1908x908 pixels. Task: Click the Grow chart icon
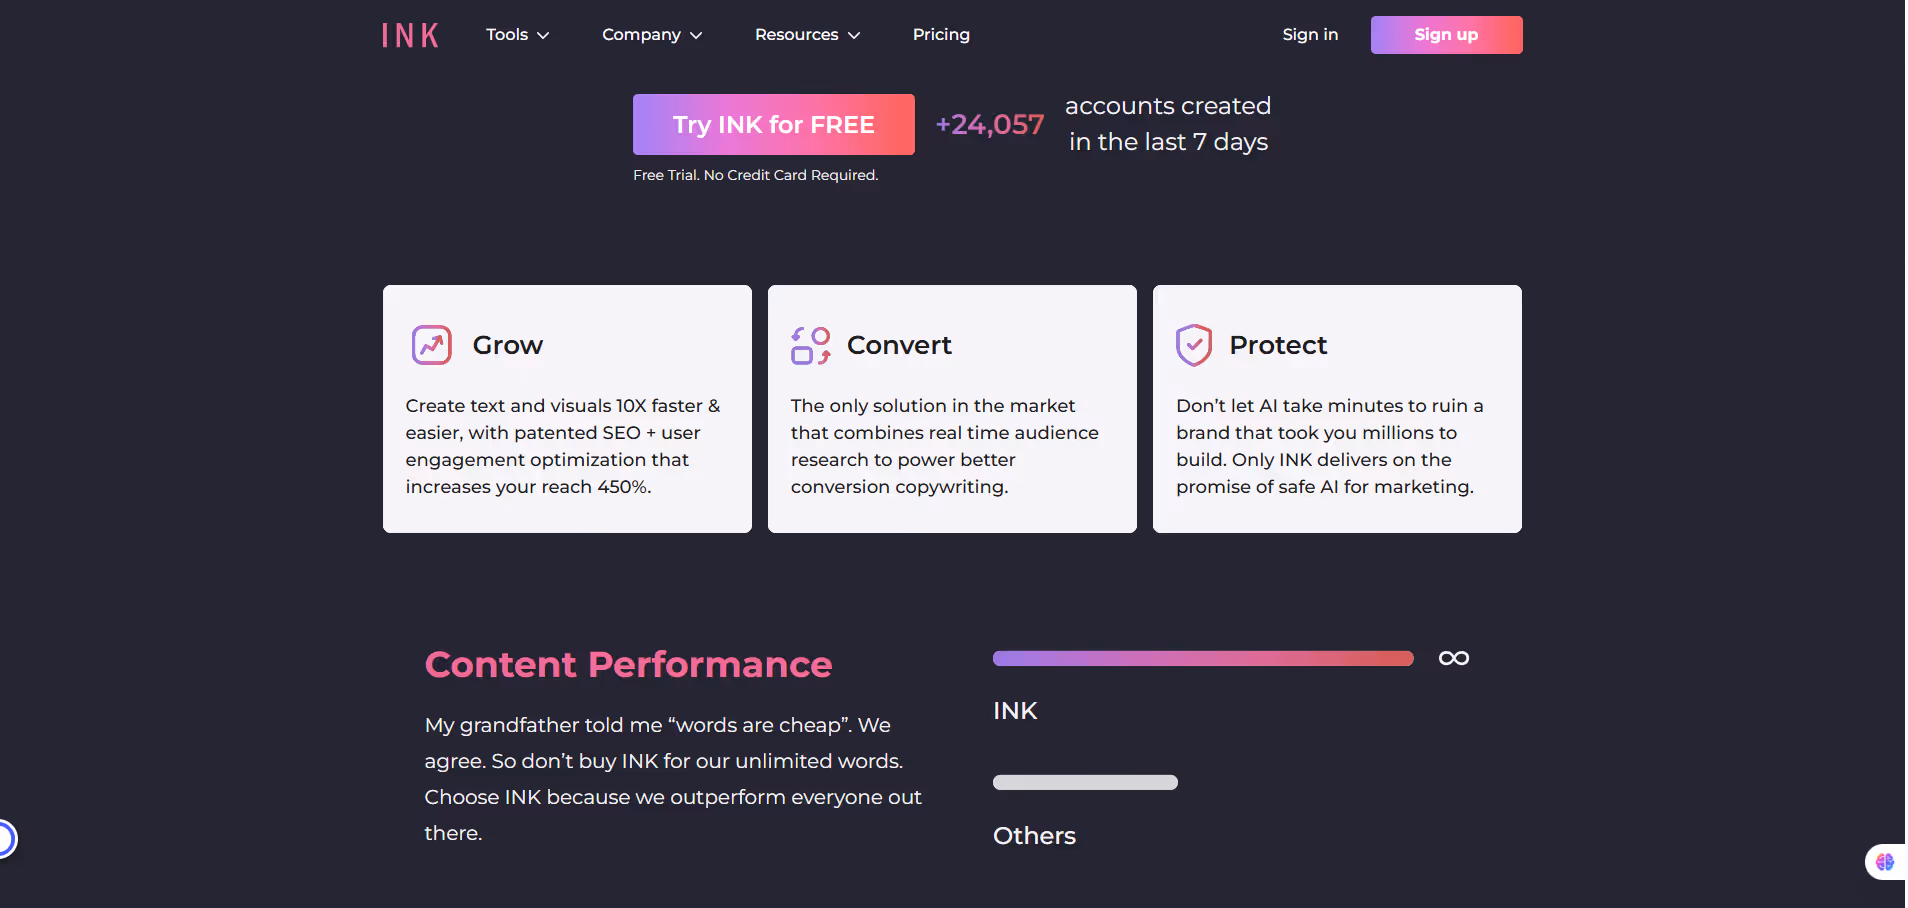[432, 345]
